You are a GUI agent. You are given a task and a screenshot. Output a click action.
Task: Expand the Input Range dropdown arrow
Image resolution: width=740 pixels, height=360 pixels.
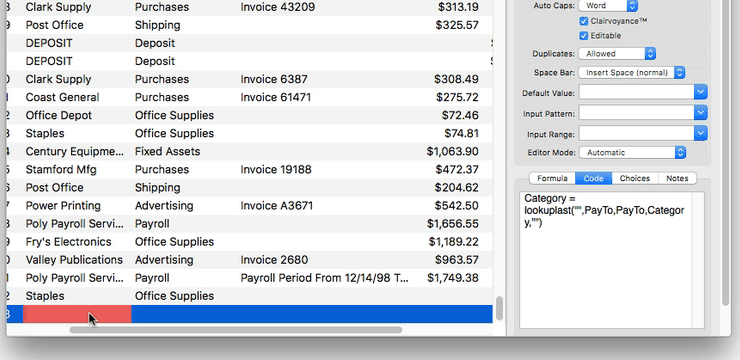701,134
